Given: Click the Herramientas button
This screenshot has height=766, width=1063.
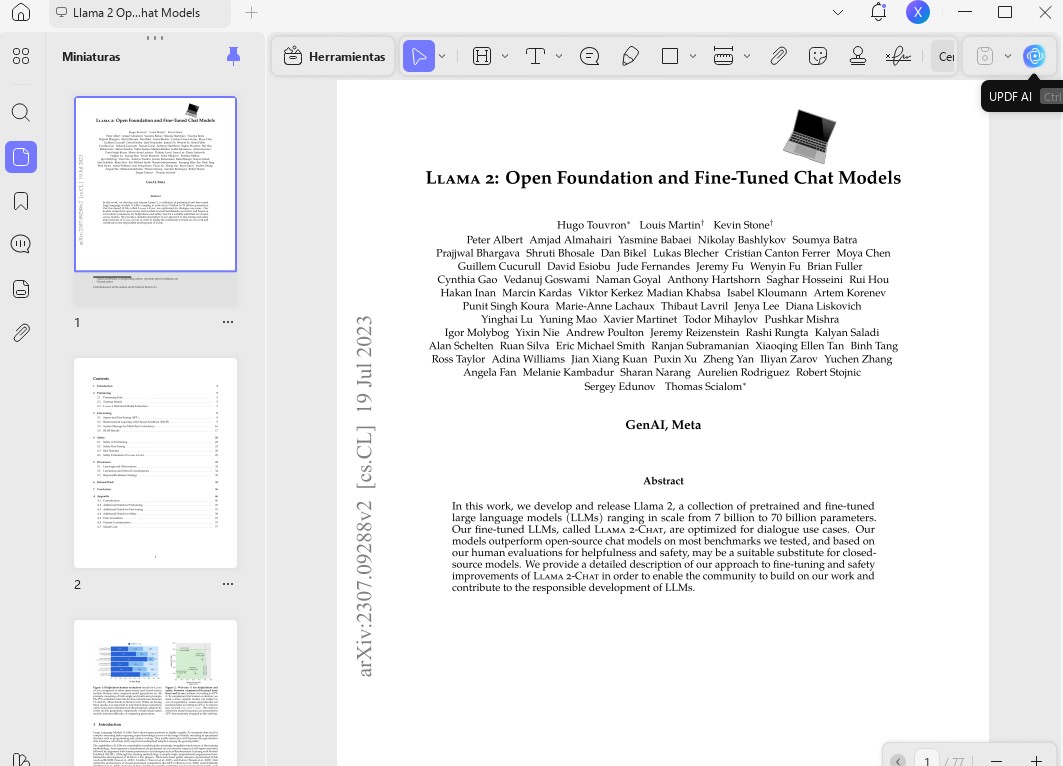Looking at the screenshot, I should point(335,56).
